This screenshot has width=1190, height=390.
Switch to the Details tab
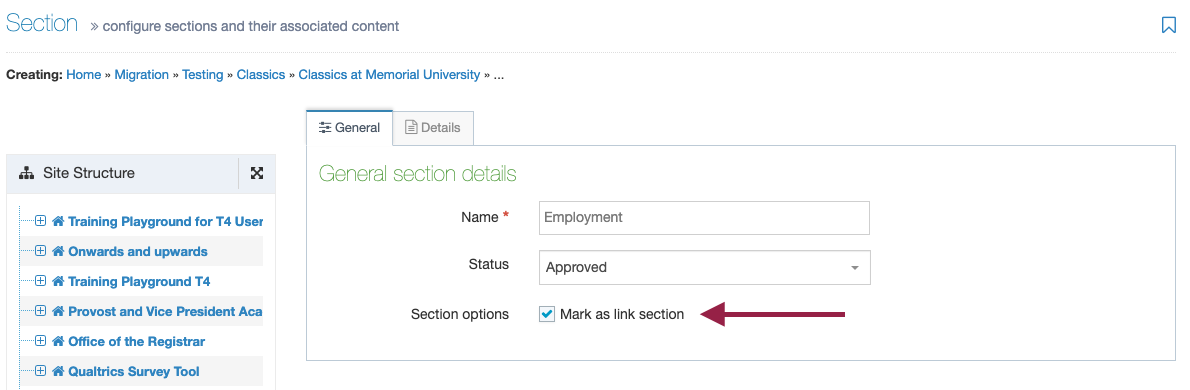tap(433, 127)
